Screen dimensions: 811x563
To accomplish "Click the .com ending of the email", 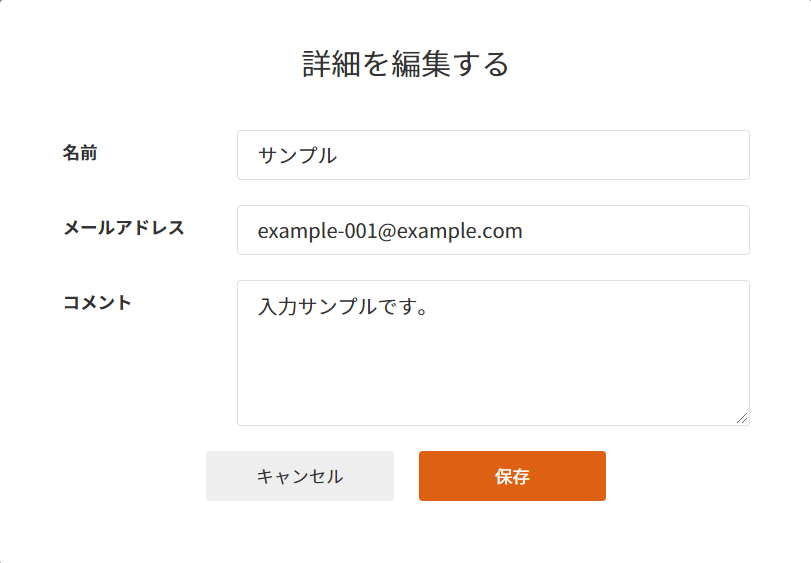I will point(502,231).
